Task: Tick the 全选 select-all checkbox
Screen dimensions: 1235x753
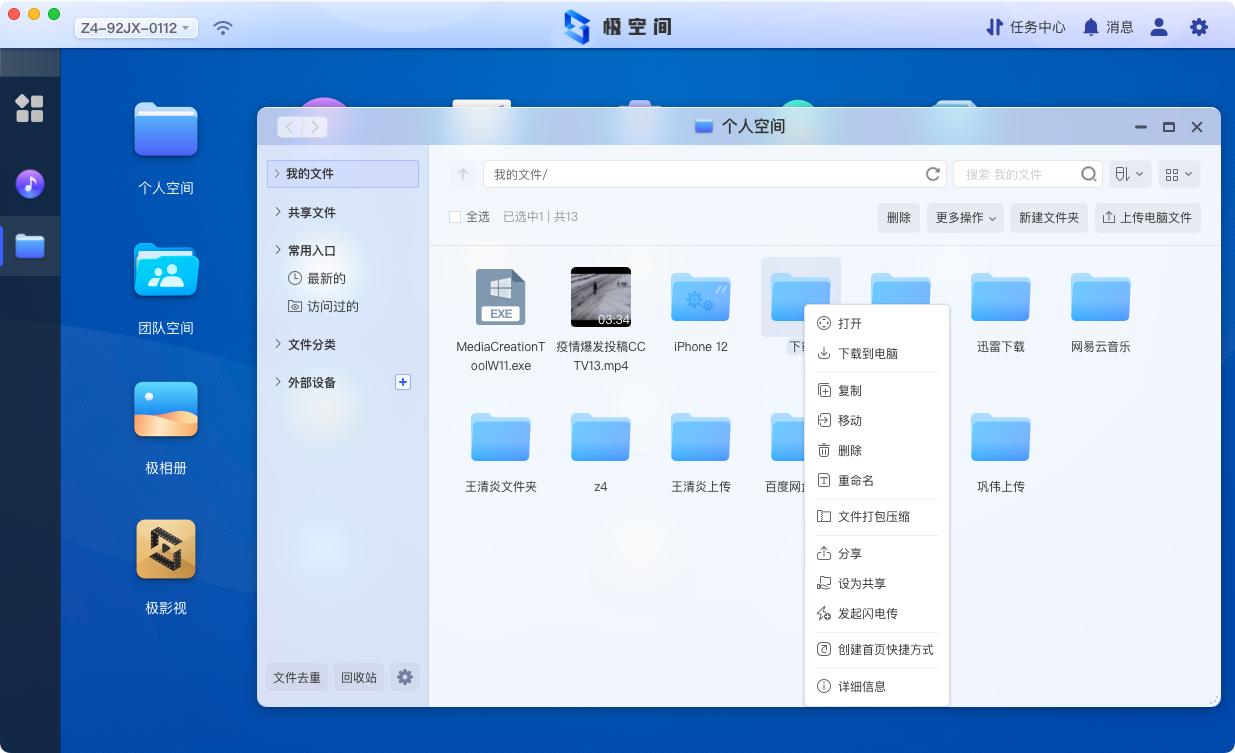Action: 455,217
